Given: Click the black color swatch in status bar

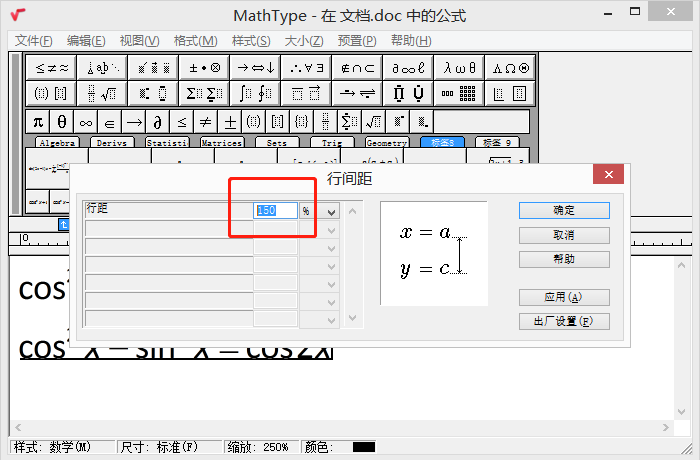Looking at the screenshot, I should pos(364,447).
